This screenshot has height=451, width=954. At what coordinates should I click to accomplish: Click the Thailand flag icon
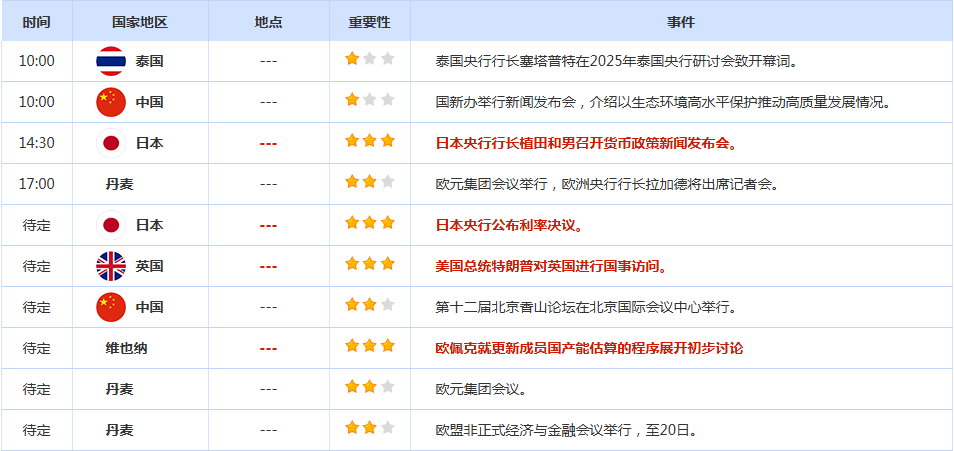coord(111,61)
